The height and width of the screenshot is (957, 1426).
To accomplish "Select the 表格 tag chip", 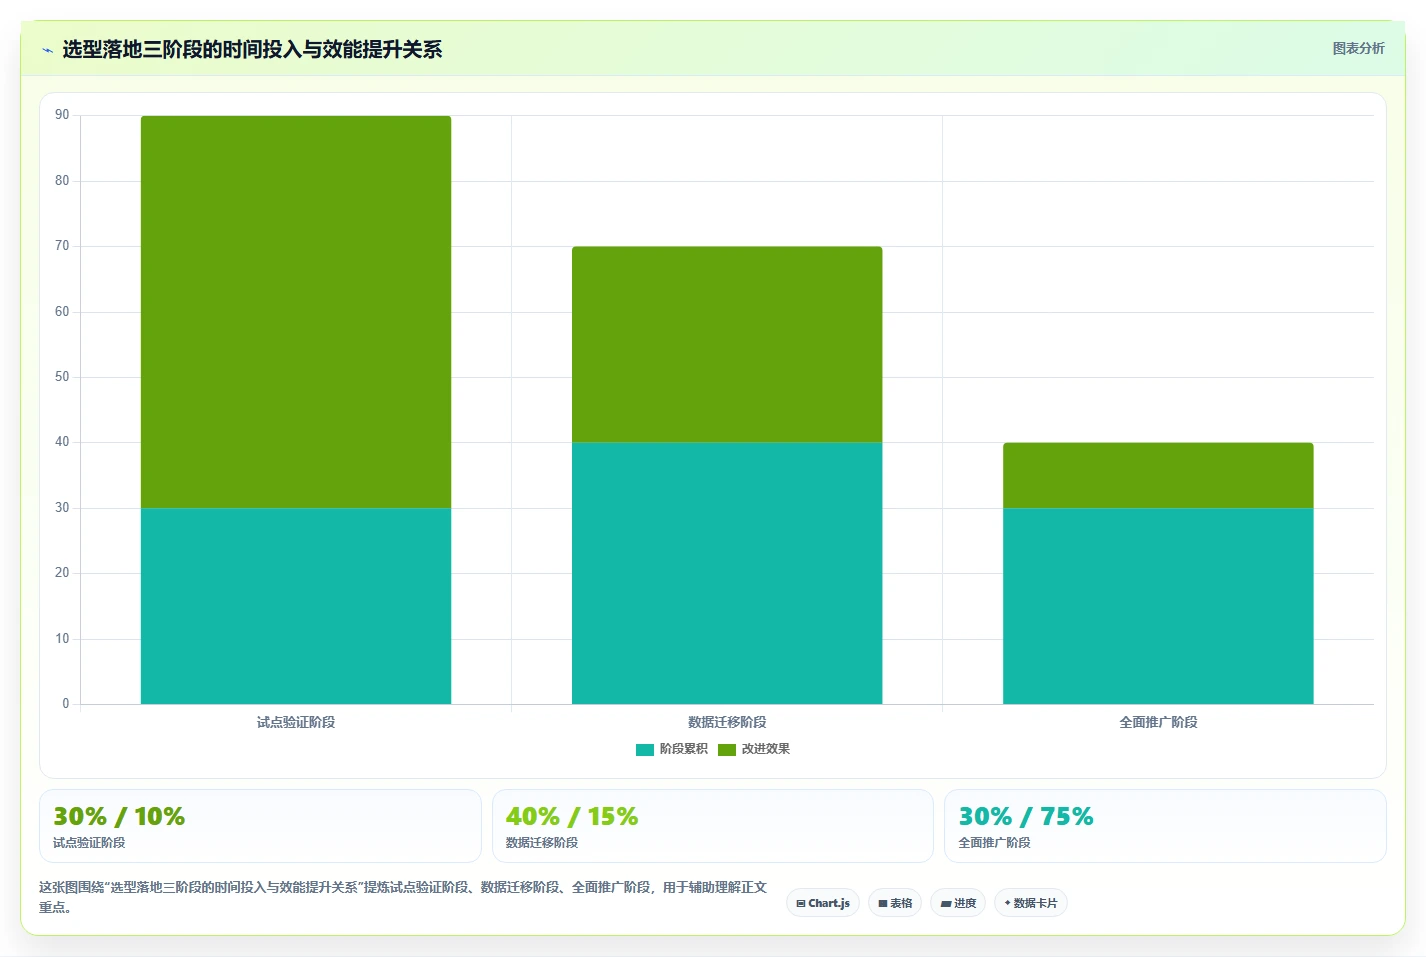I will pos(895,903).
